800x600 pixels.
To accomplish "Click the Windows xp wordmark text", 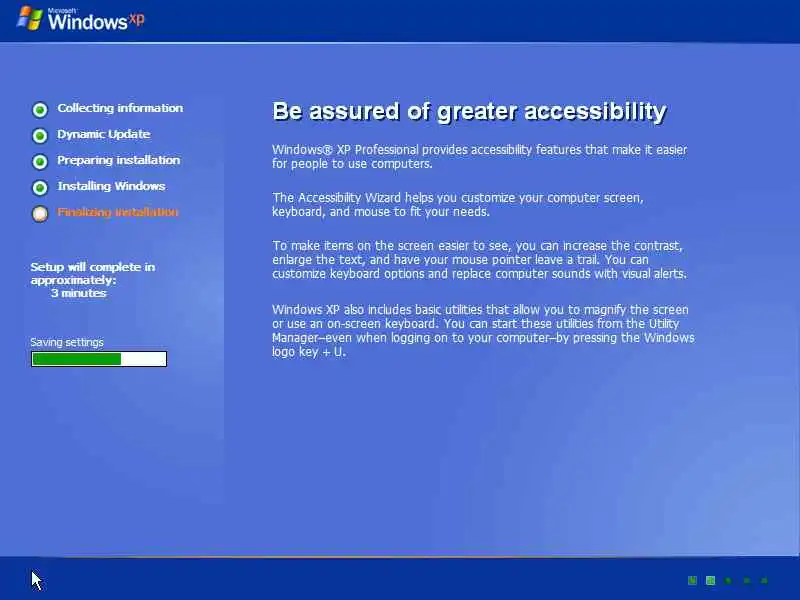I will point(96,21).
